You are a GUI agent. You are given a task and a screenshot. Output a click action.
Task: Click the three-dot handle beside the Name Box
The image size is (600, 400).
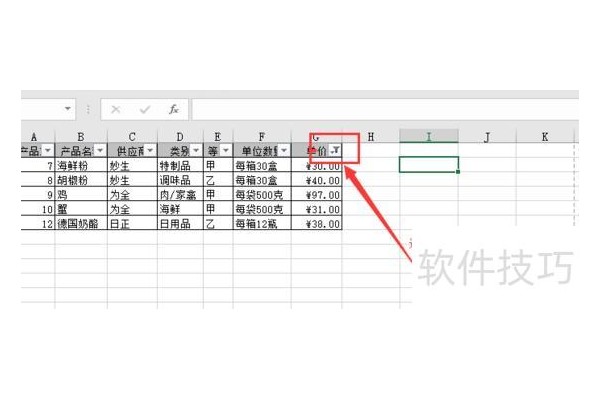click(88, 109)
